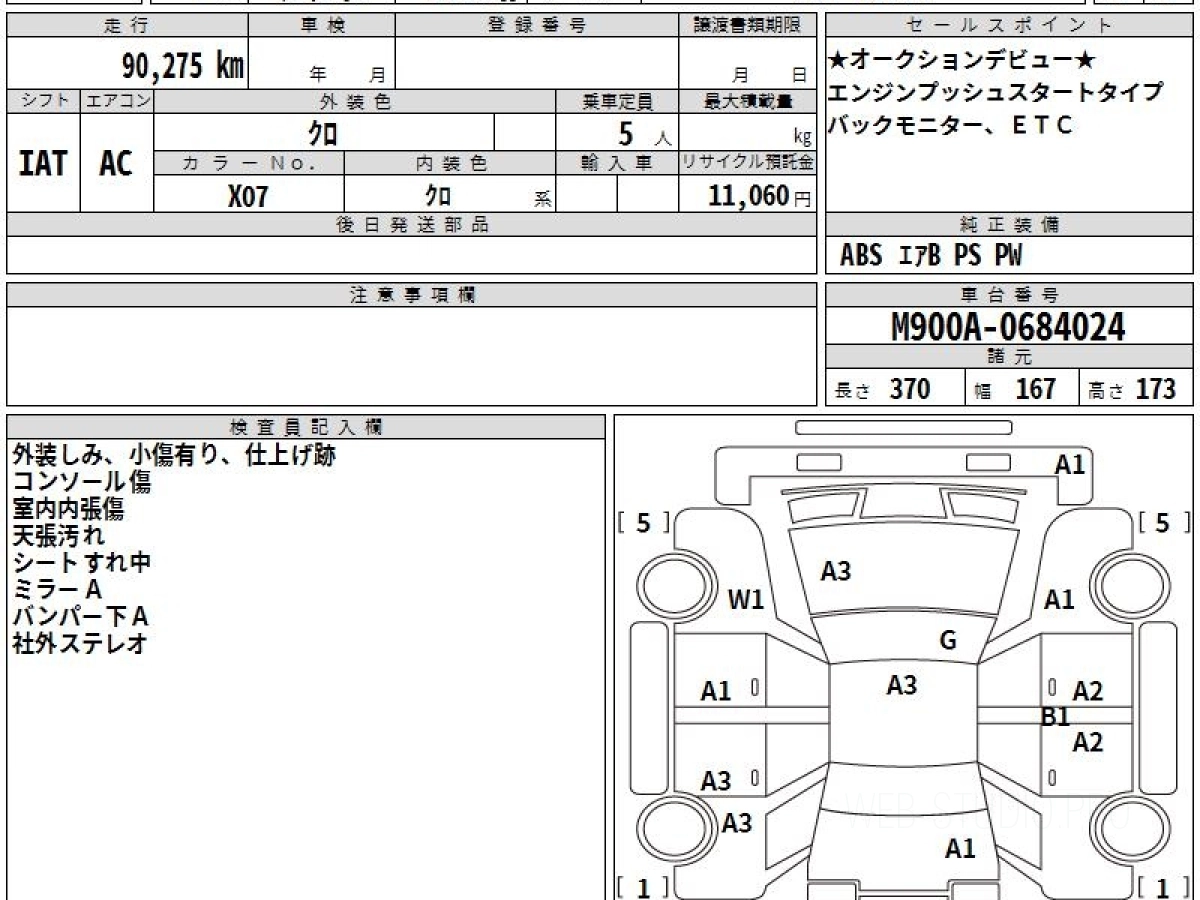Select the 社外ステレオ note
Viewport: 1200px width, 900px height.
(x=80, y=644)
